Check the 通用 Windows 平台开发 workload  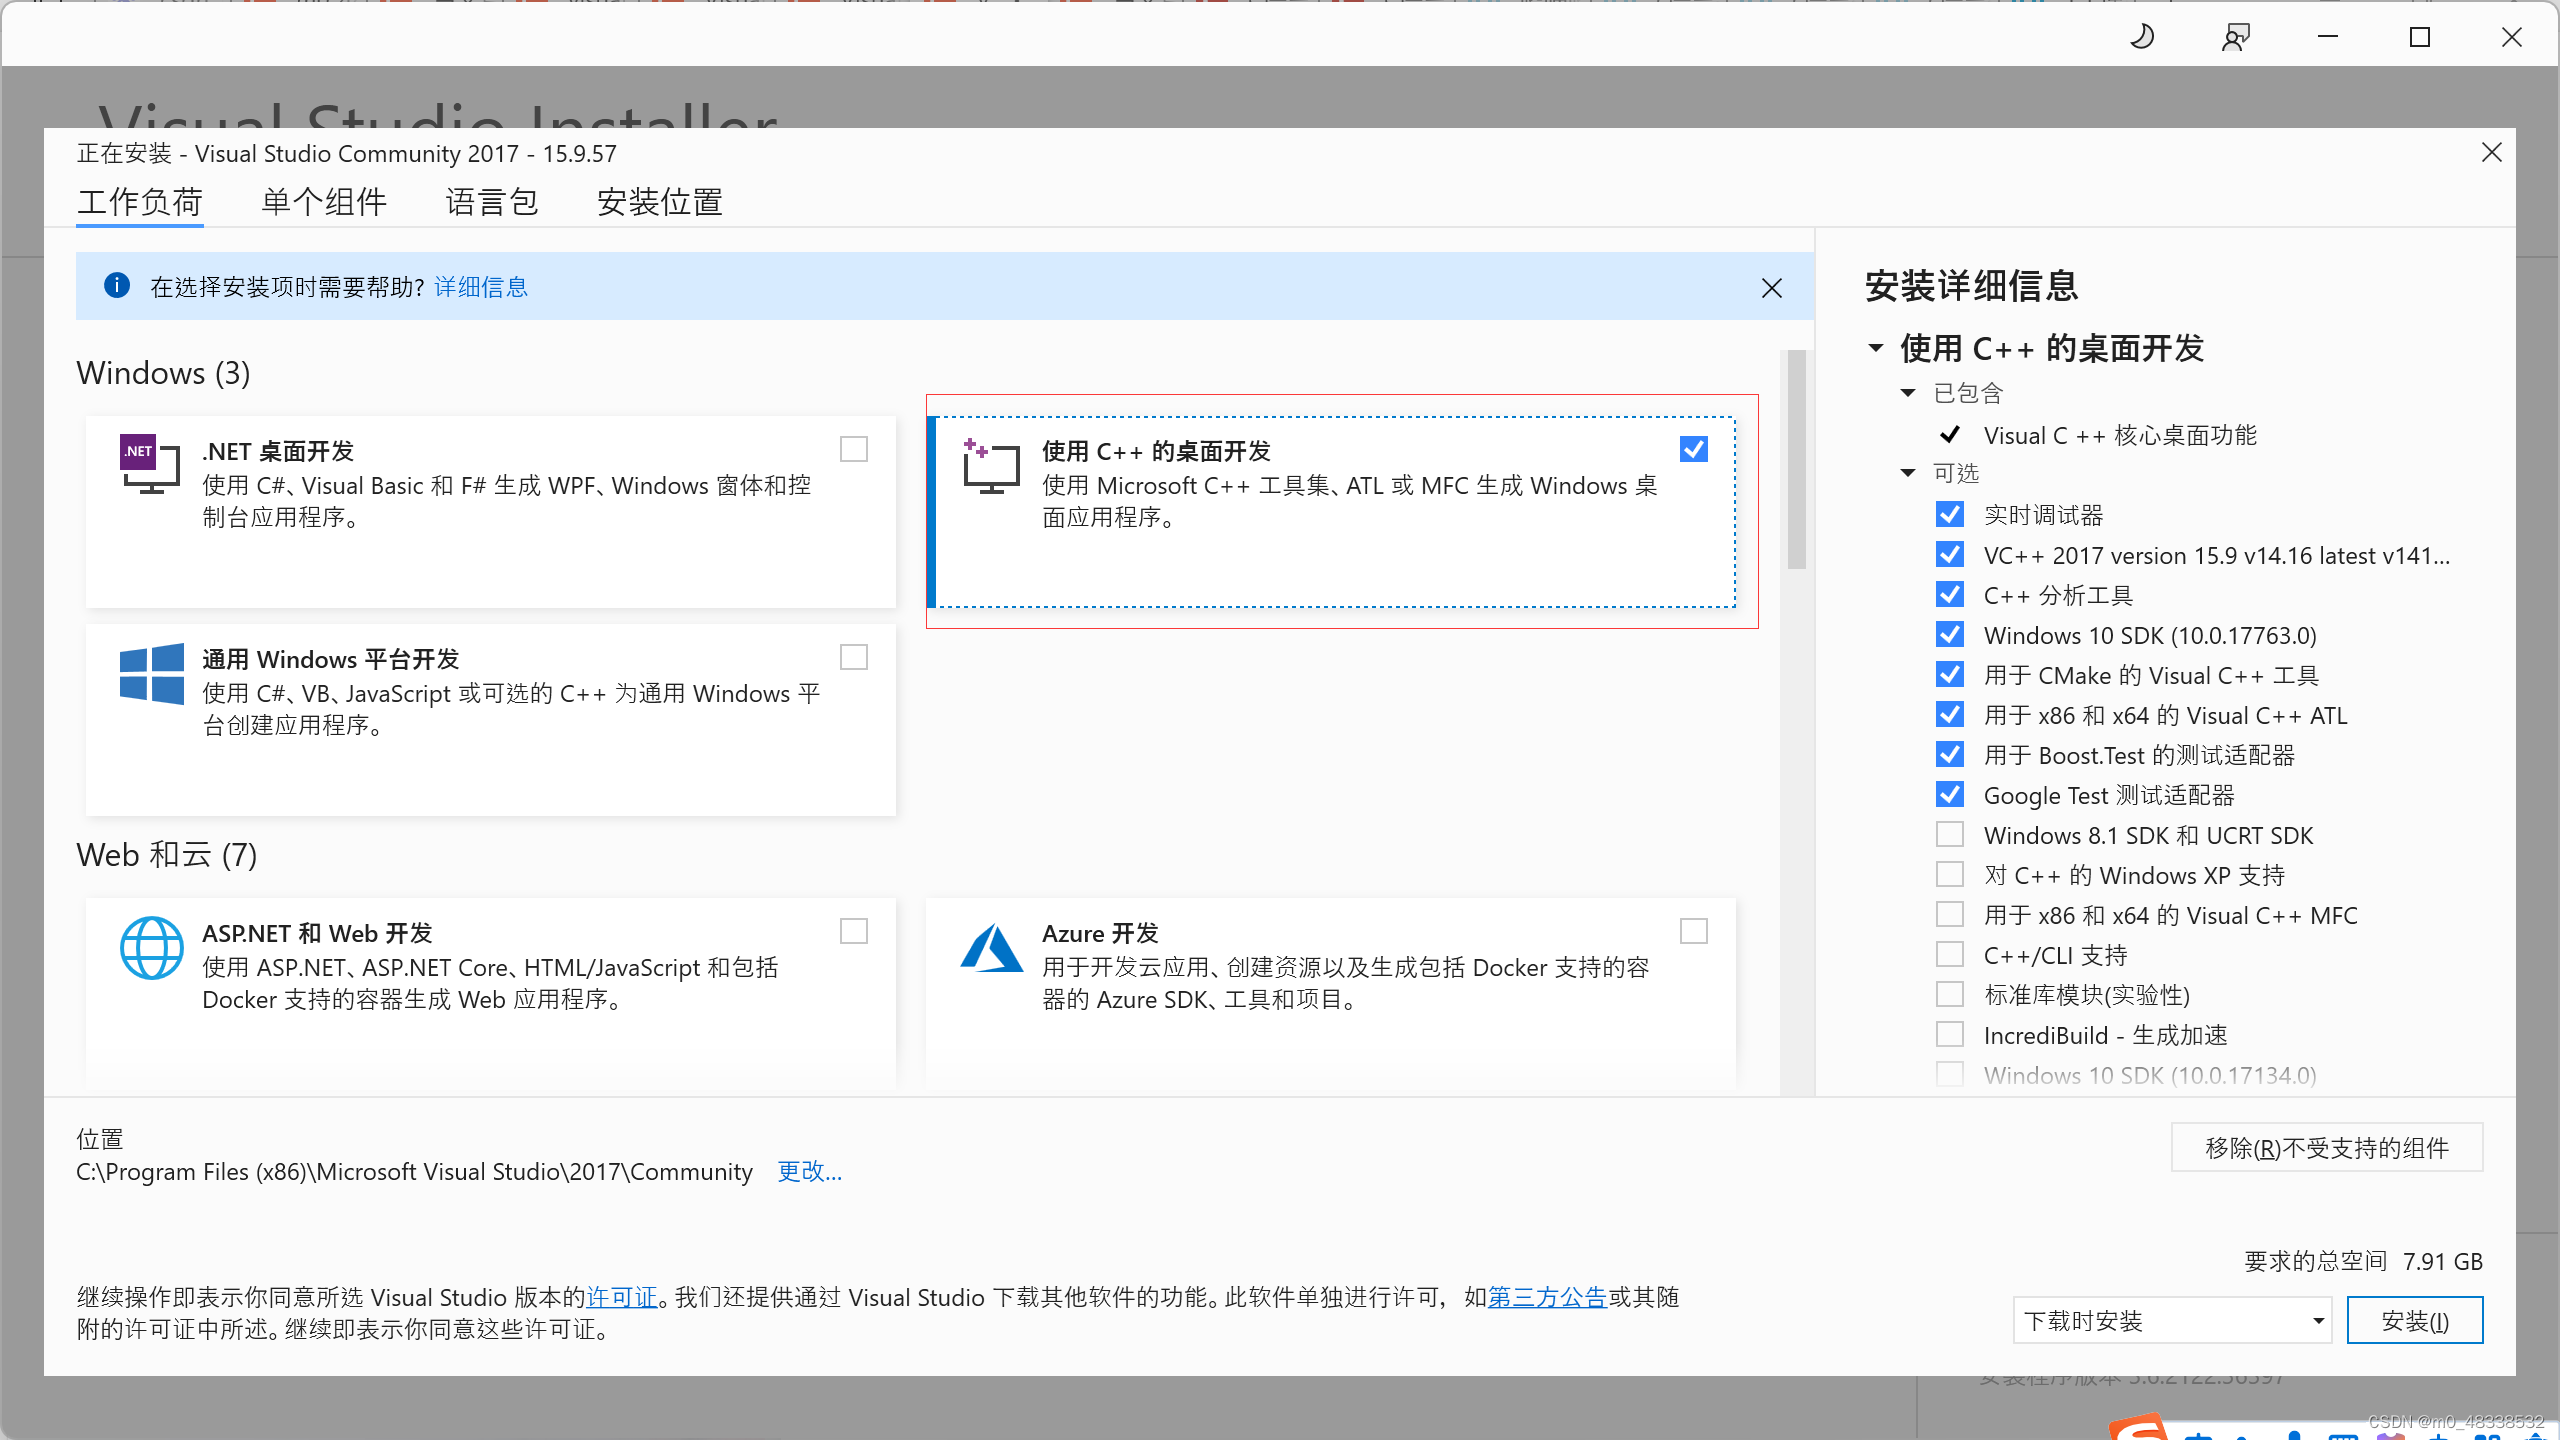854,657
